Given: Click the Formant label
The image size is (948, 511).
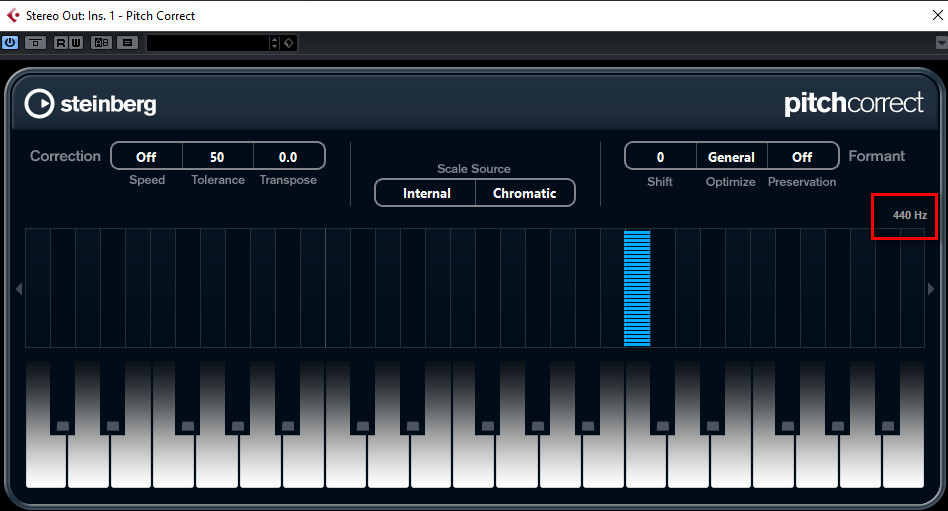Looking at the screenshot, I should point(877,156).
